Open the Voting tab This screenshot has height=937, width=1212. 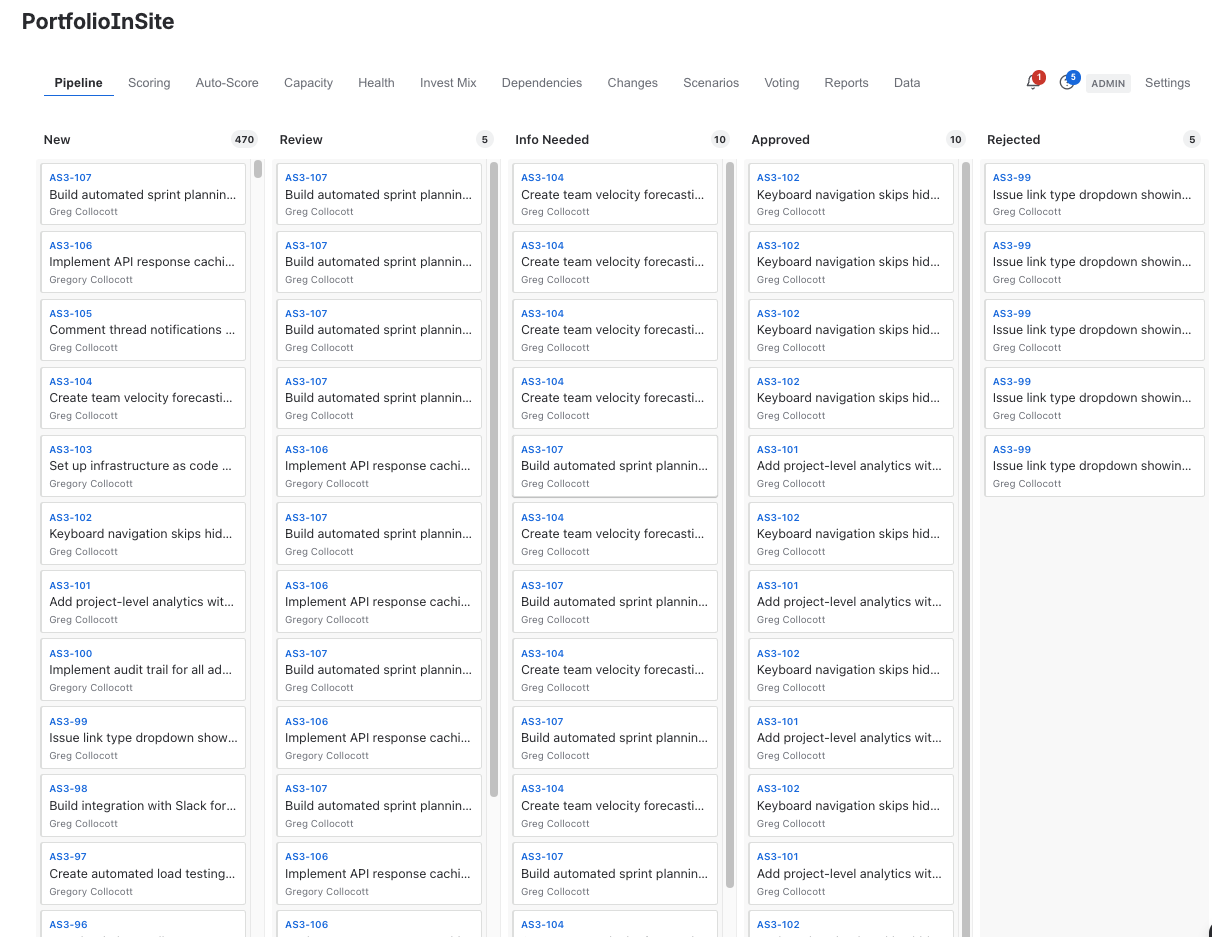[781, 83]
